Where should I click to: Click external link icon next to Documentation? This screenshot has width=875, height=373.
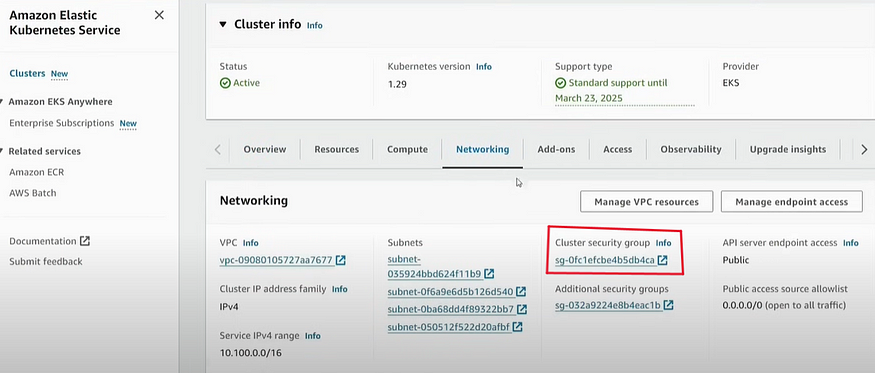[x=85, y=241]
